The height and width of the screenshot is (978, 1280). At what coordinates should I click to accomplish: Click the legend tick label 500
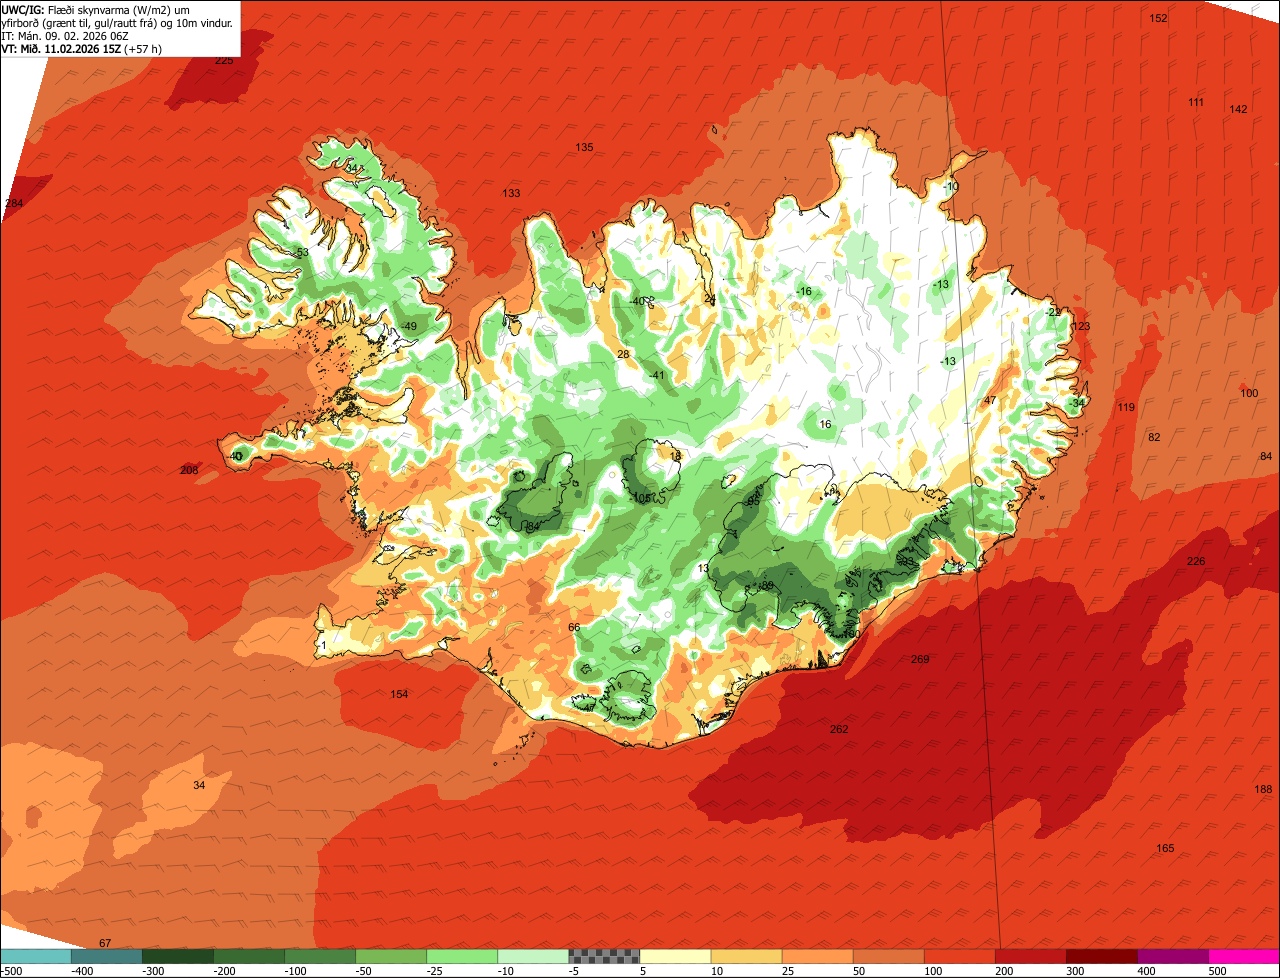[x=1218, y=971]
